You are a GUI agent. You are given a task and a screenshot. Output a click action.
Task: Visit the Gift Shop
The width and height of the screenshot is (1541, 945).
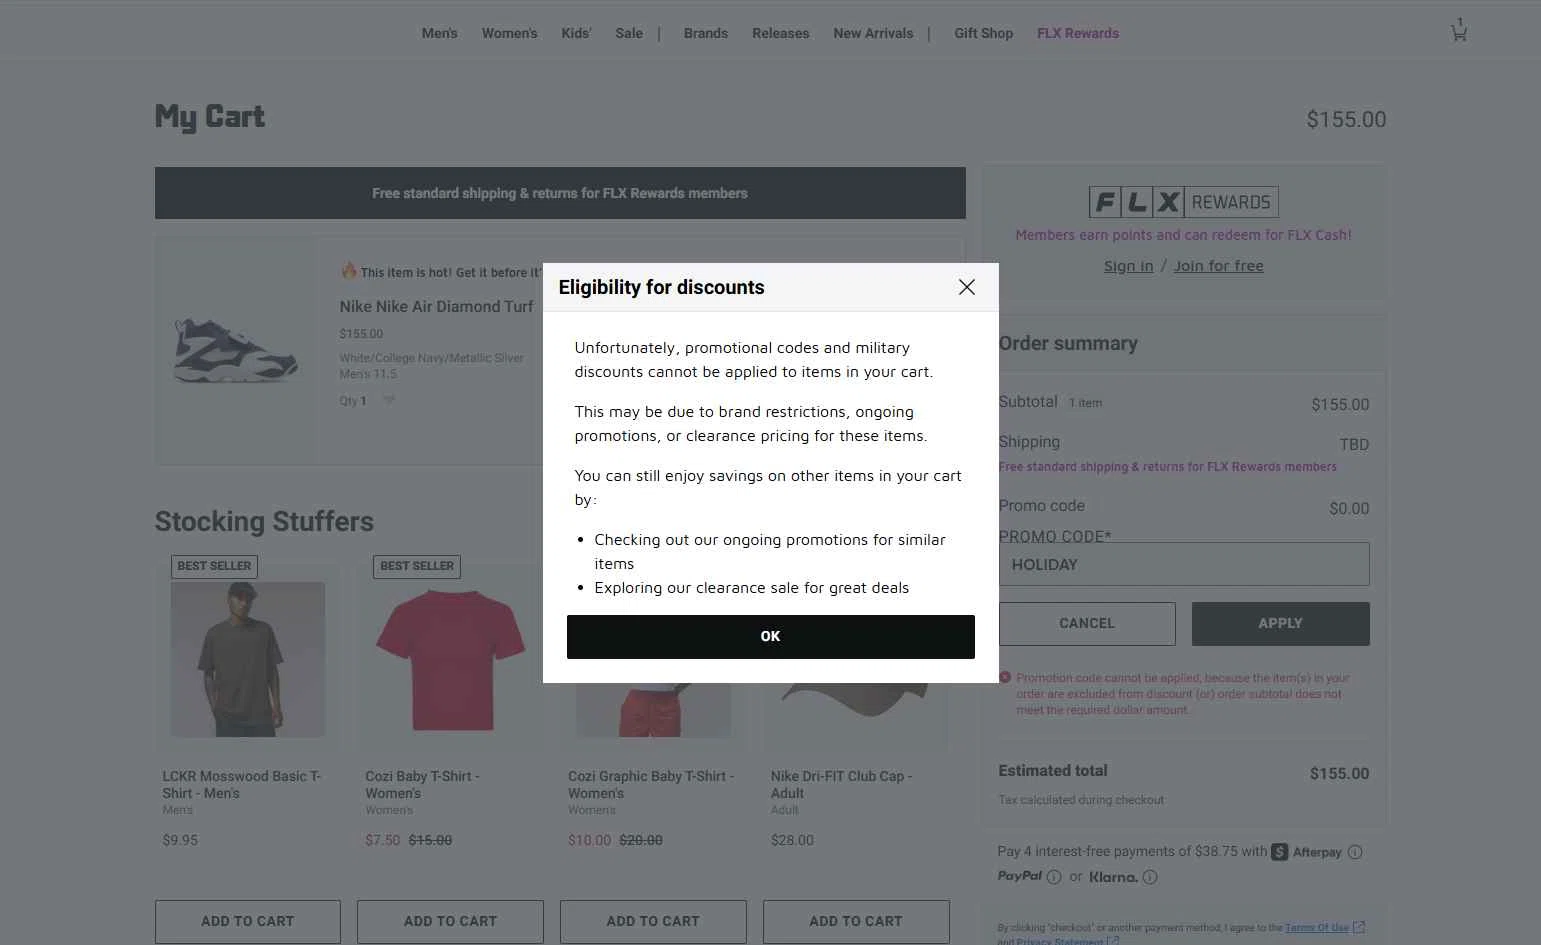click(x=983, y=33)
